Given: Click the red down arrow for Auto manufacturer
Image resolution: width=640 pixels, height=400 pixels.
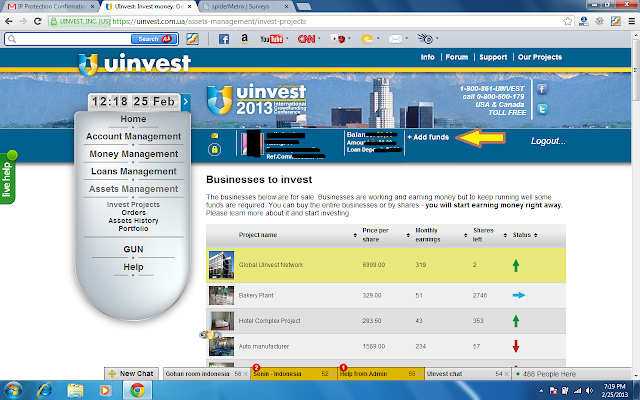Looking at the screenshot, I should (516, 346).
